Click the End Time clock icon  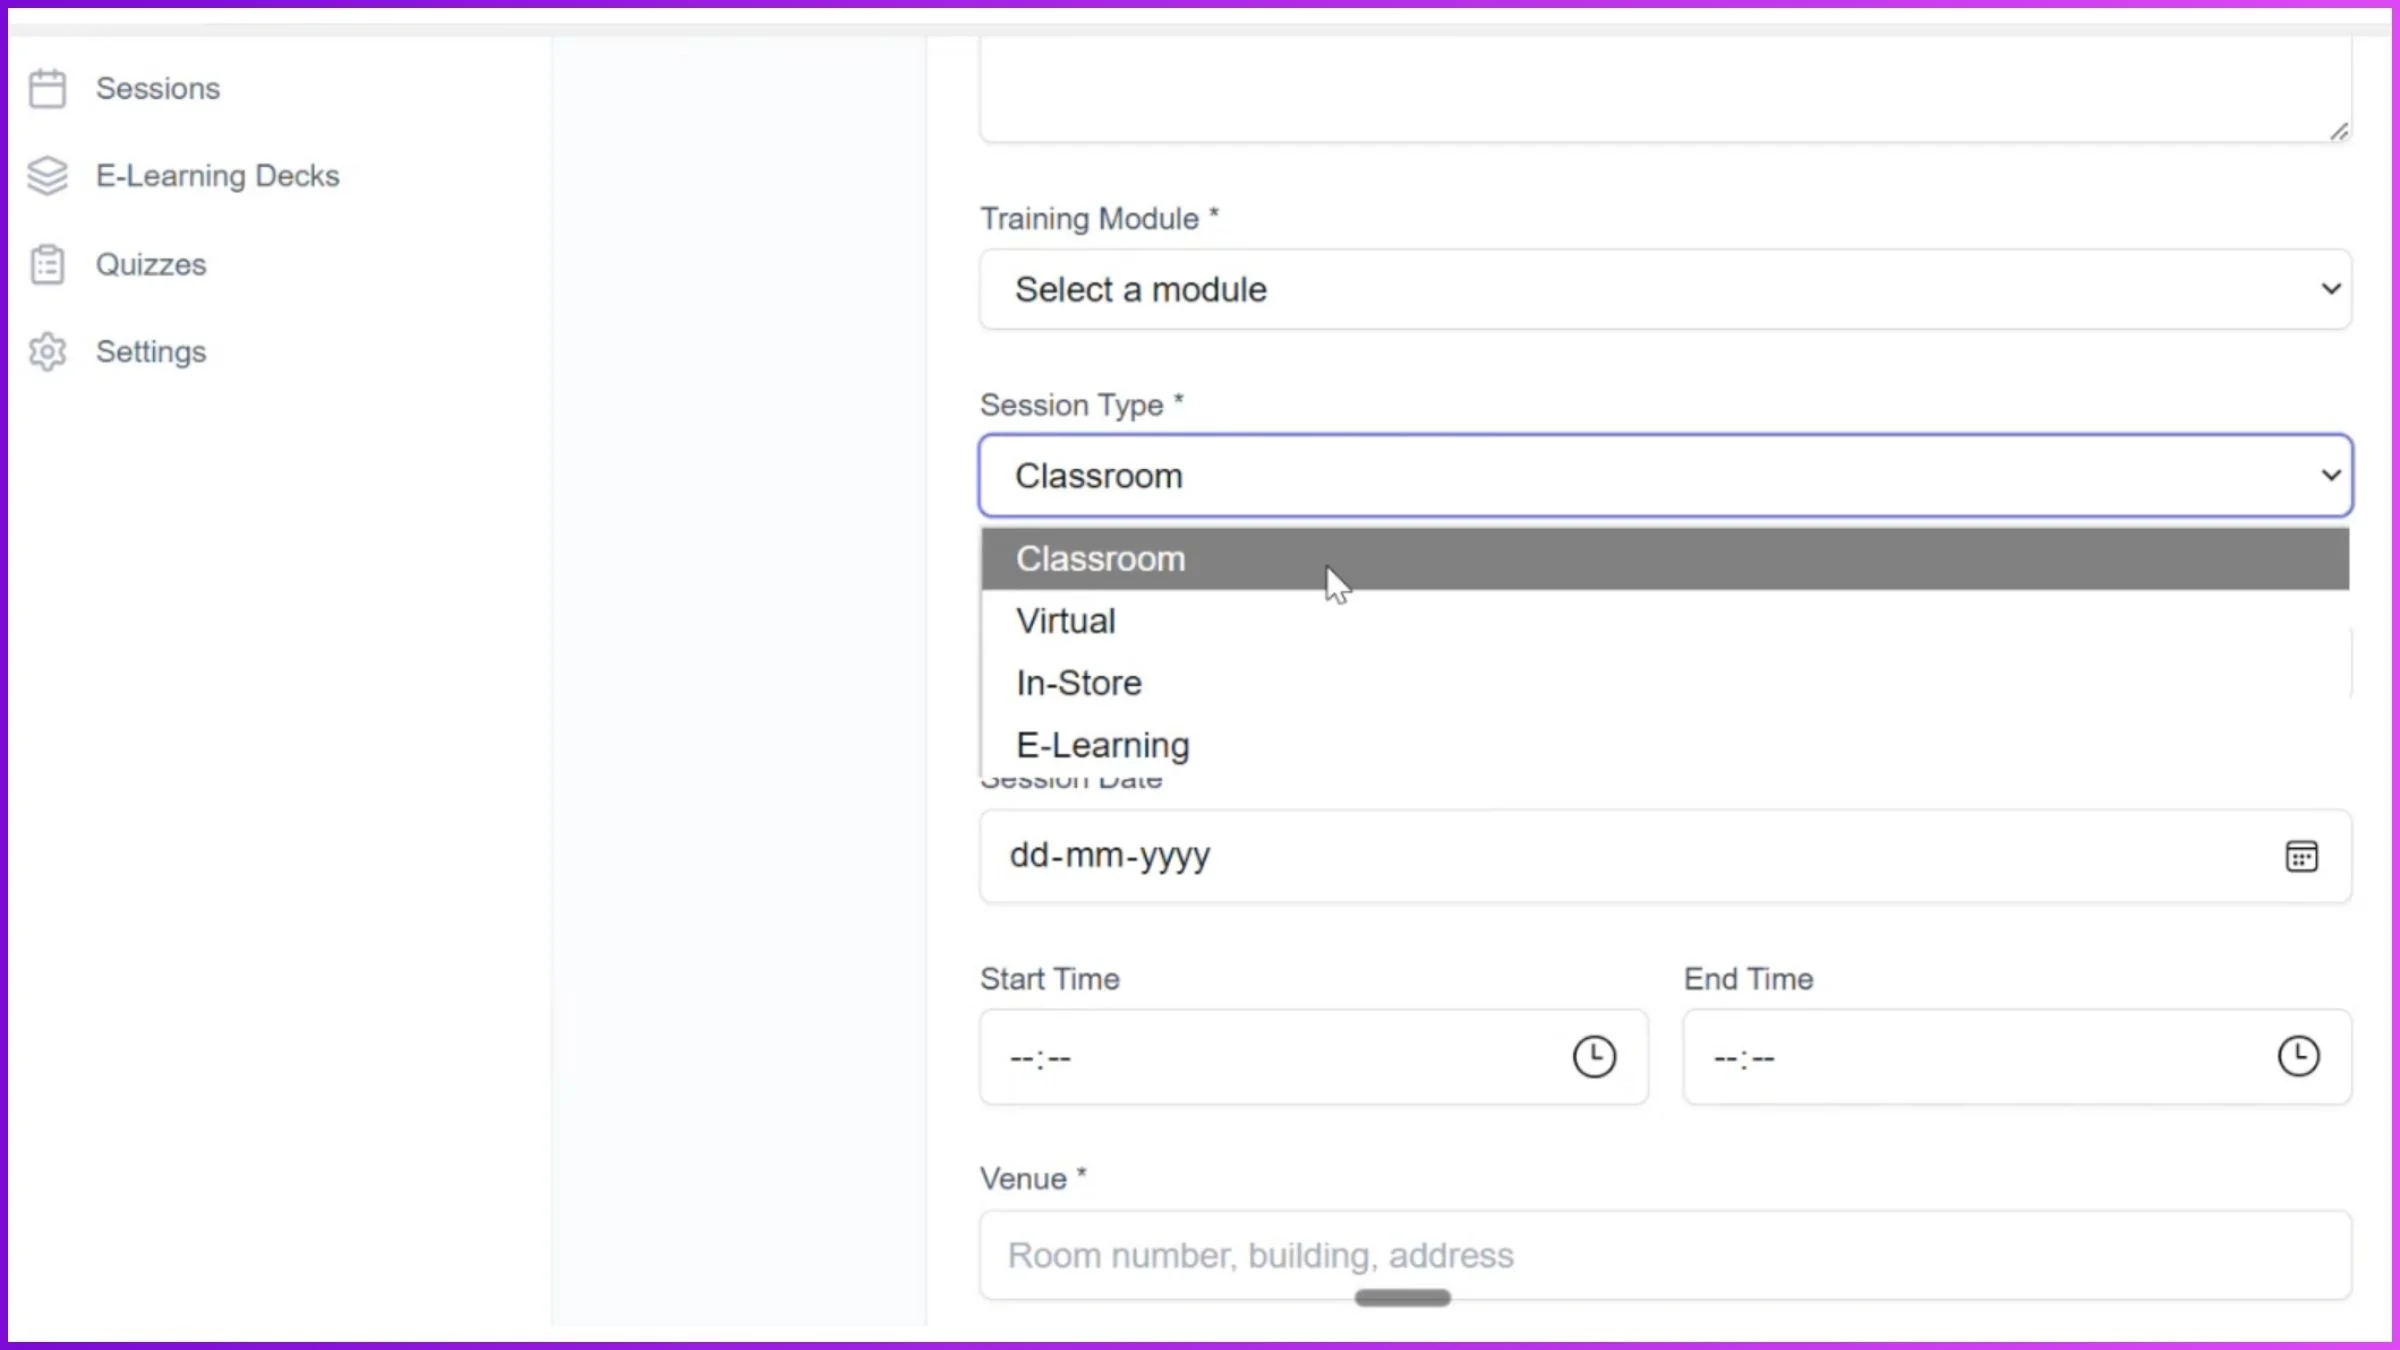coord(2299,1056)
